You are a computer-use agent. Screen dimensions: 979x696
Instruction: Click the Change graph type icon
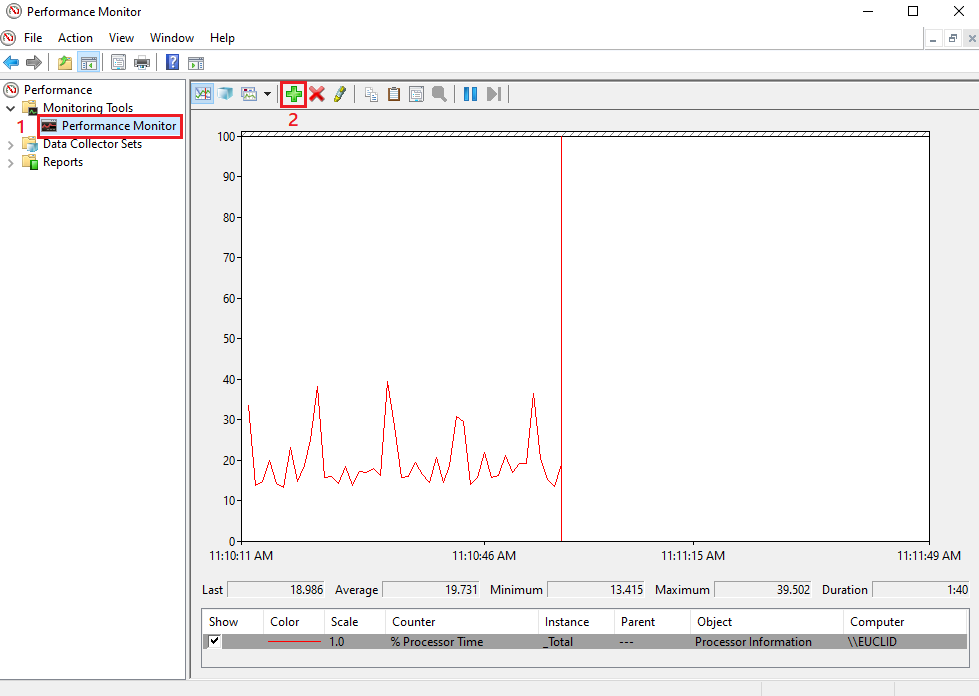pos(249,94)
